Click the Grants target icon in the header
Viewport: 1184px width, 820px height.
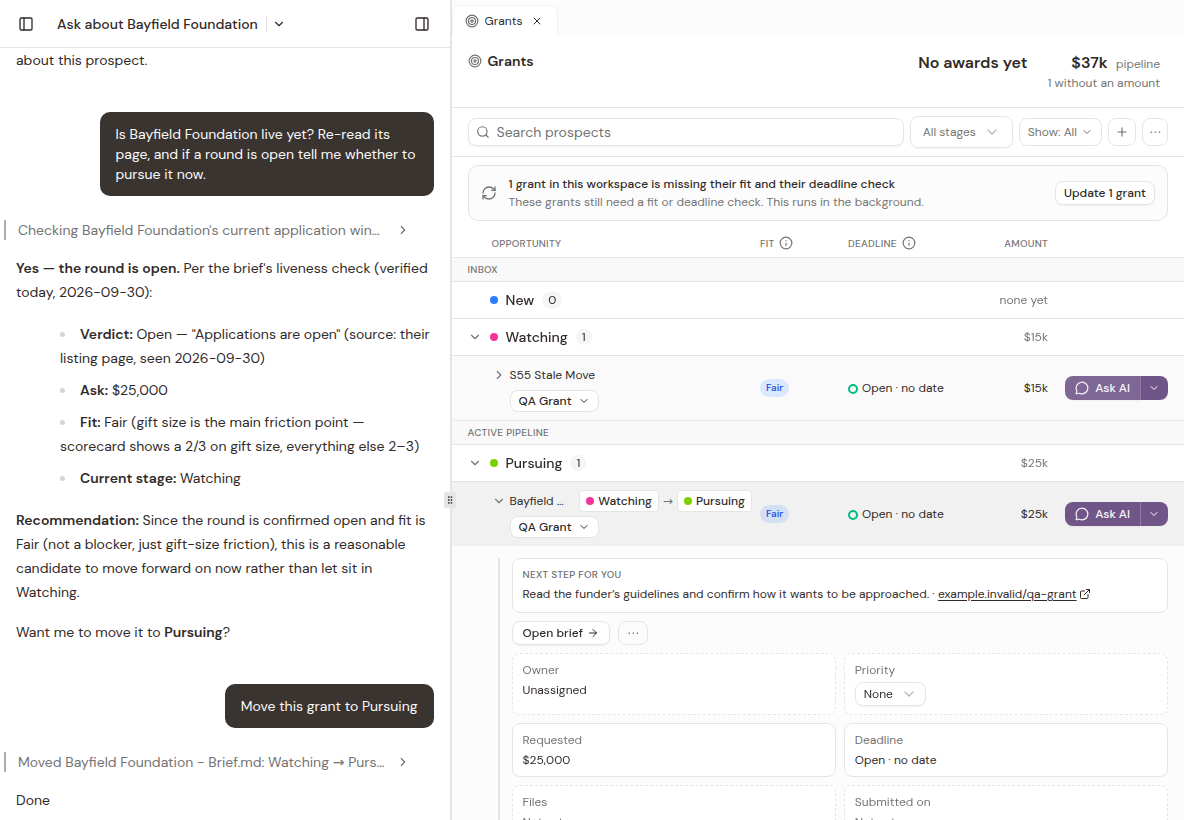coord(475,61)
